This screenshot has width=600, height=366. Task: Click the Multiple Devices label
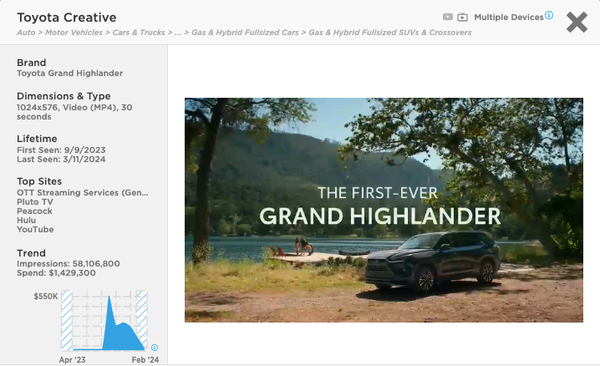pos(509,17)
